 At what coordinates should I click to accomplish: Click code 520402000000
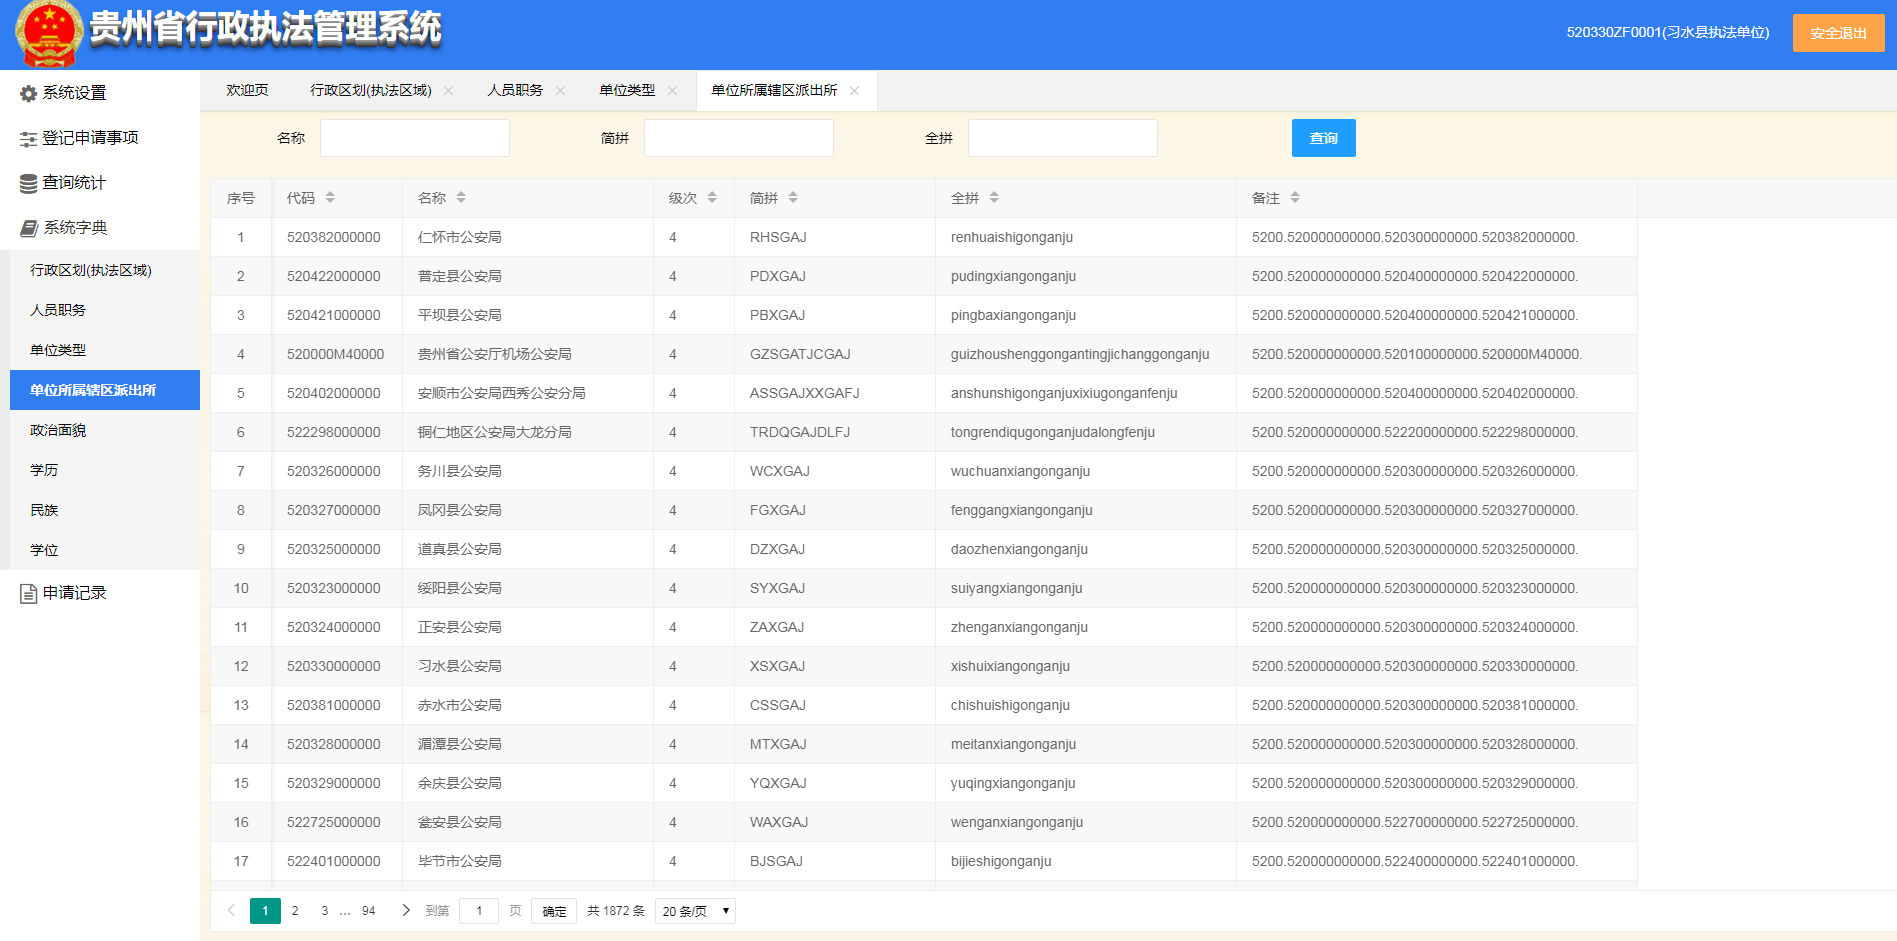pos(334,393)
